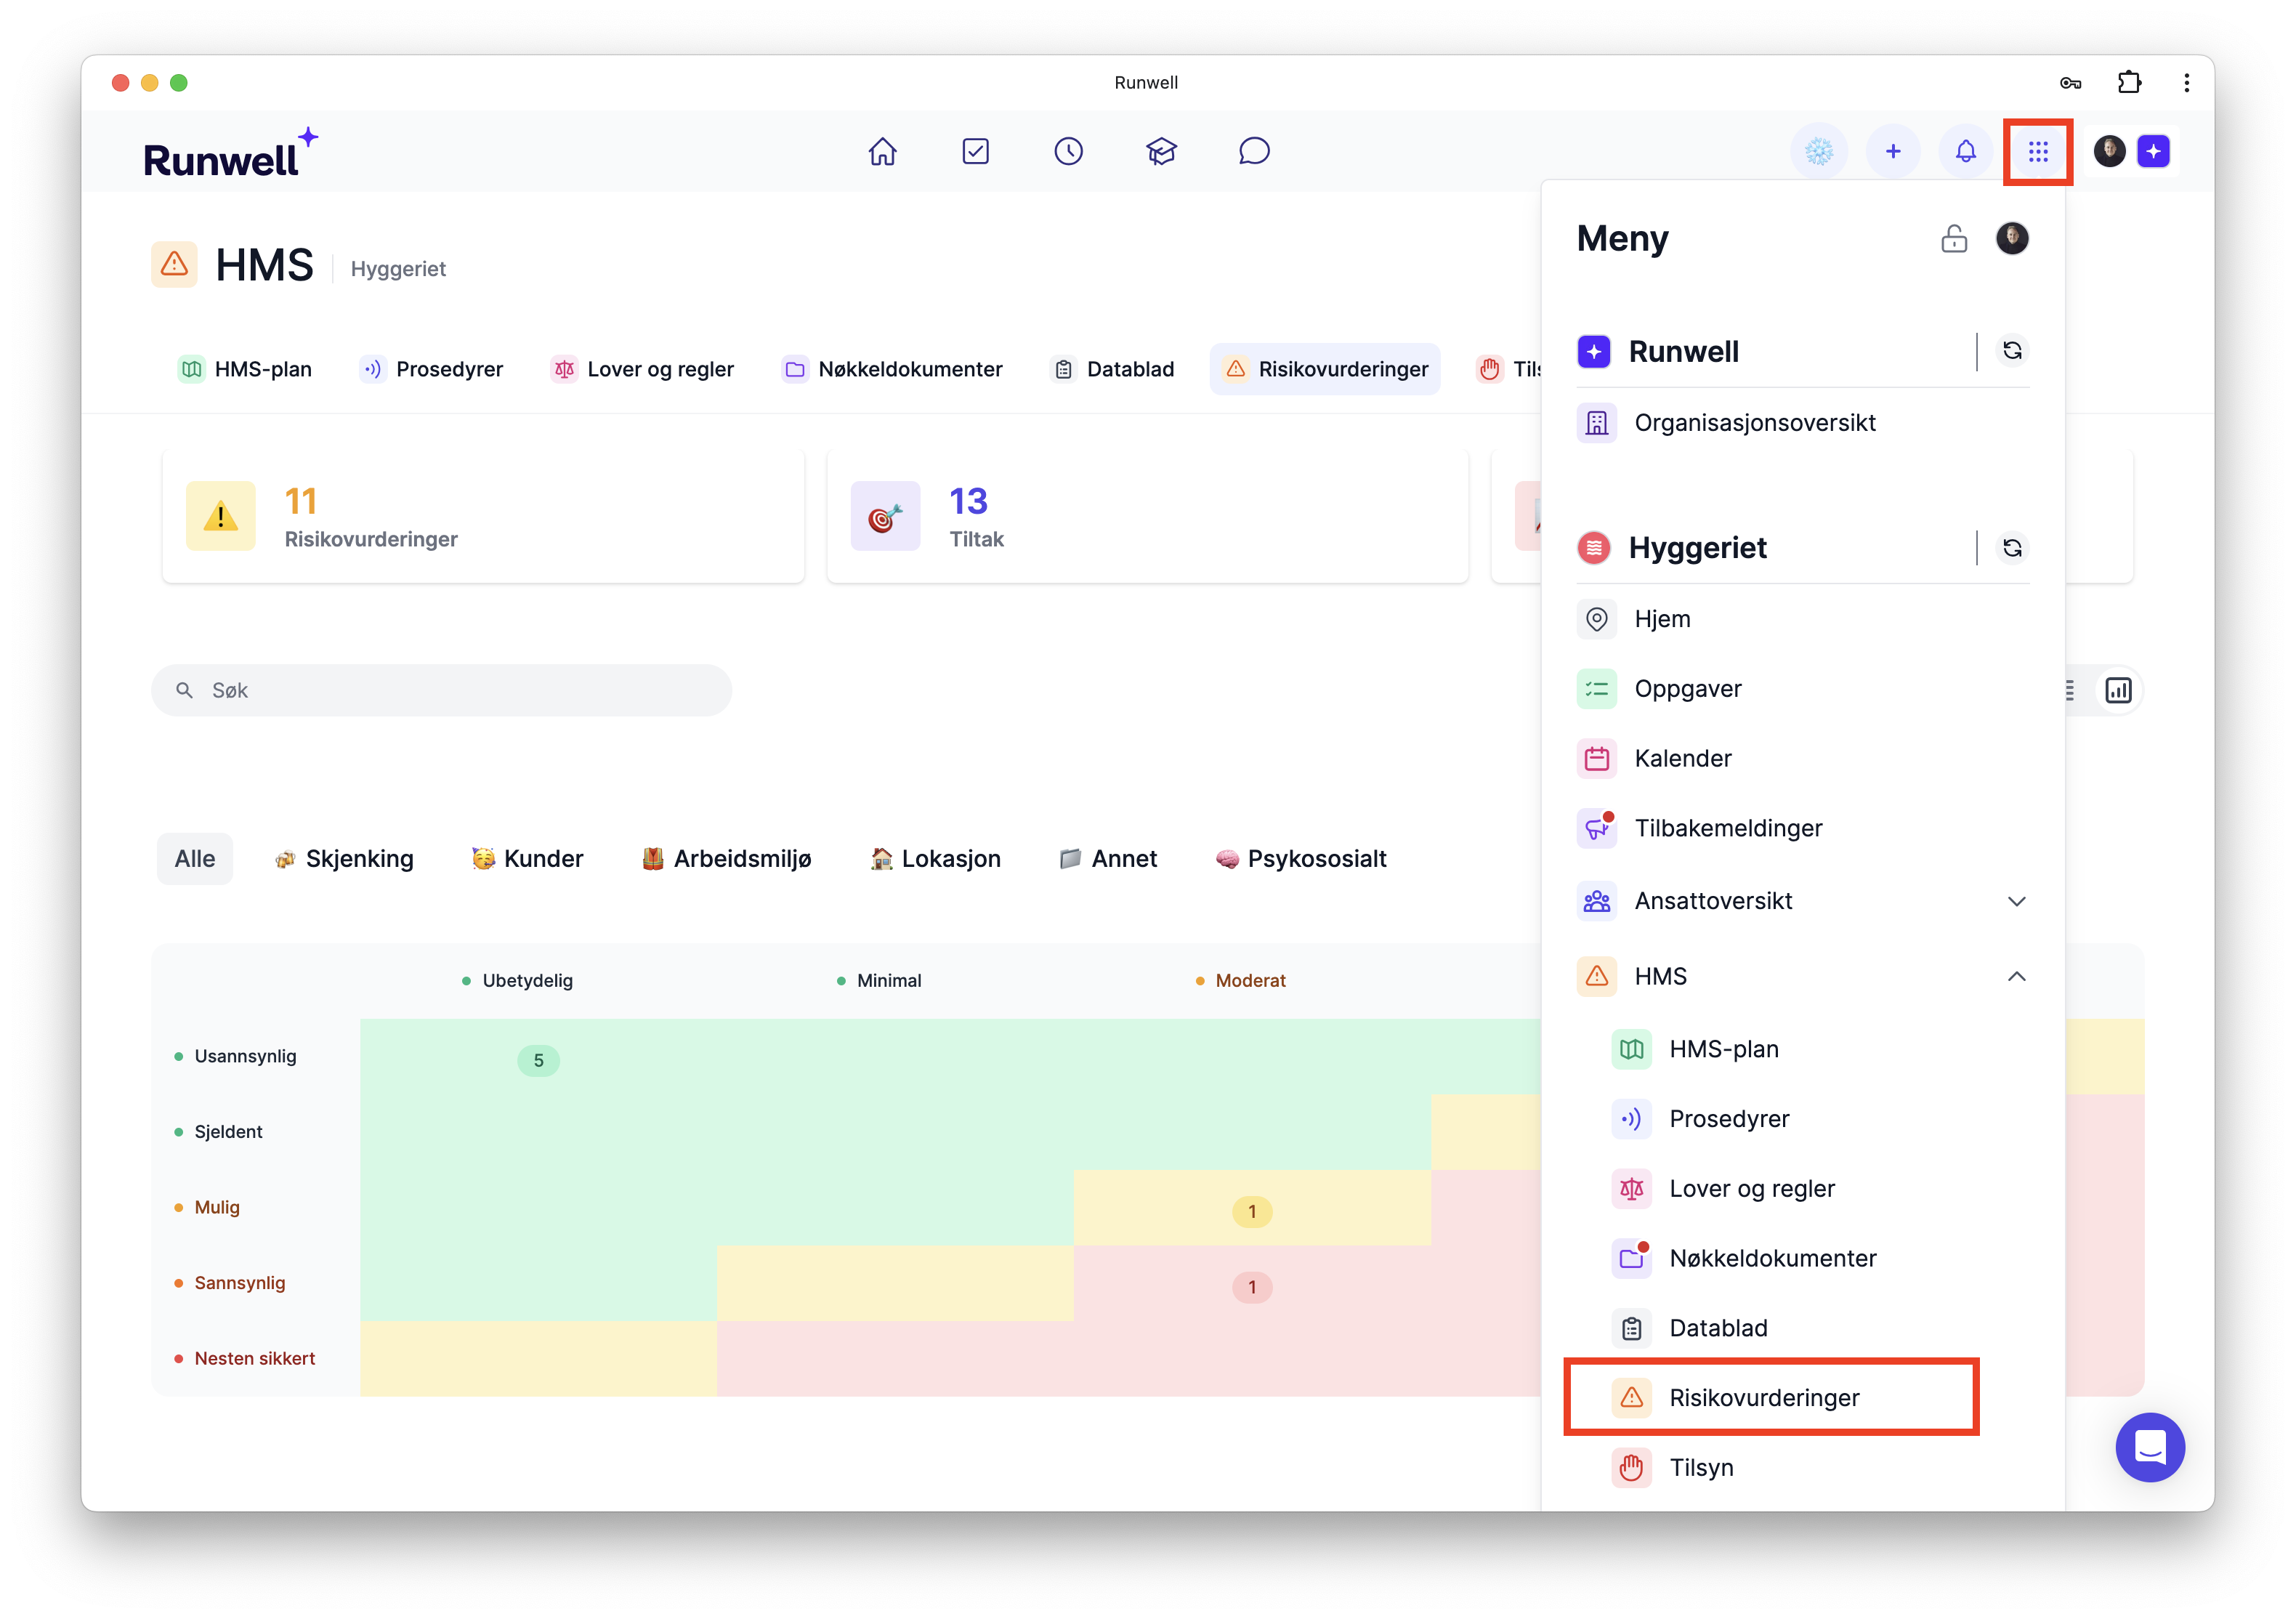Switch to the Prosedyrer tab
2296x1619 pixels.
(x=432, y=369)
